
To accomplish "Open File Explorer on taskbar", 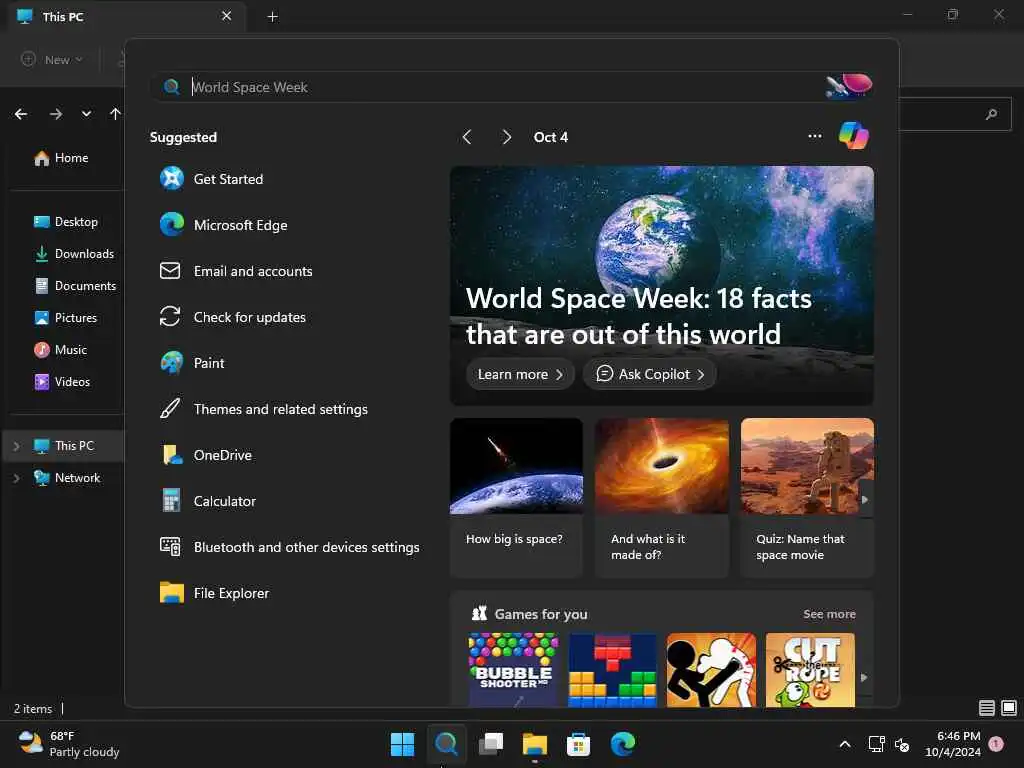I will (x=535, y=744).
